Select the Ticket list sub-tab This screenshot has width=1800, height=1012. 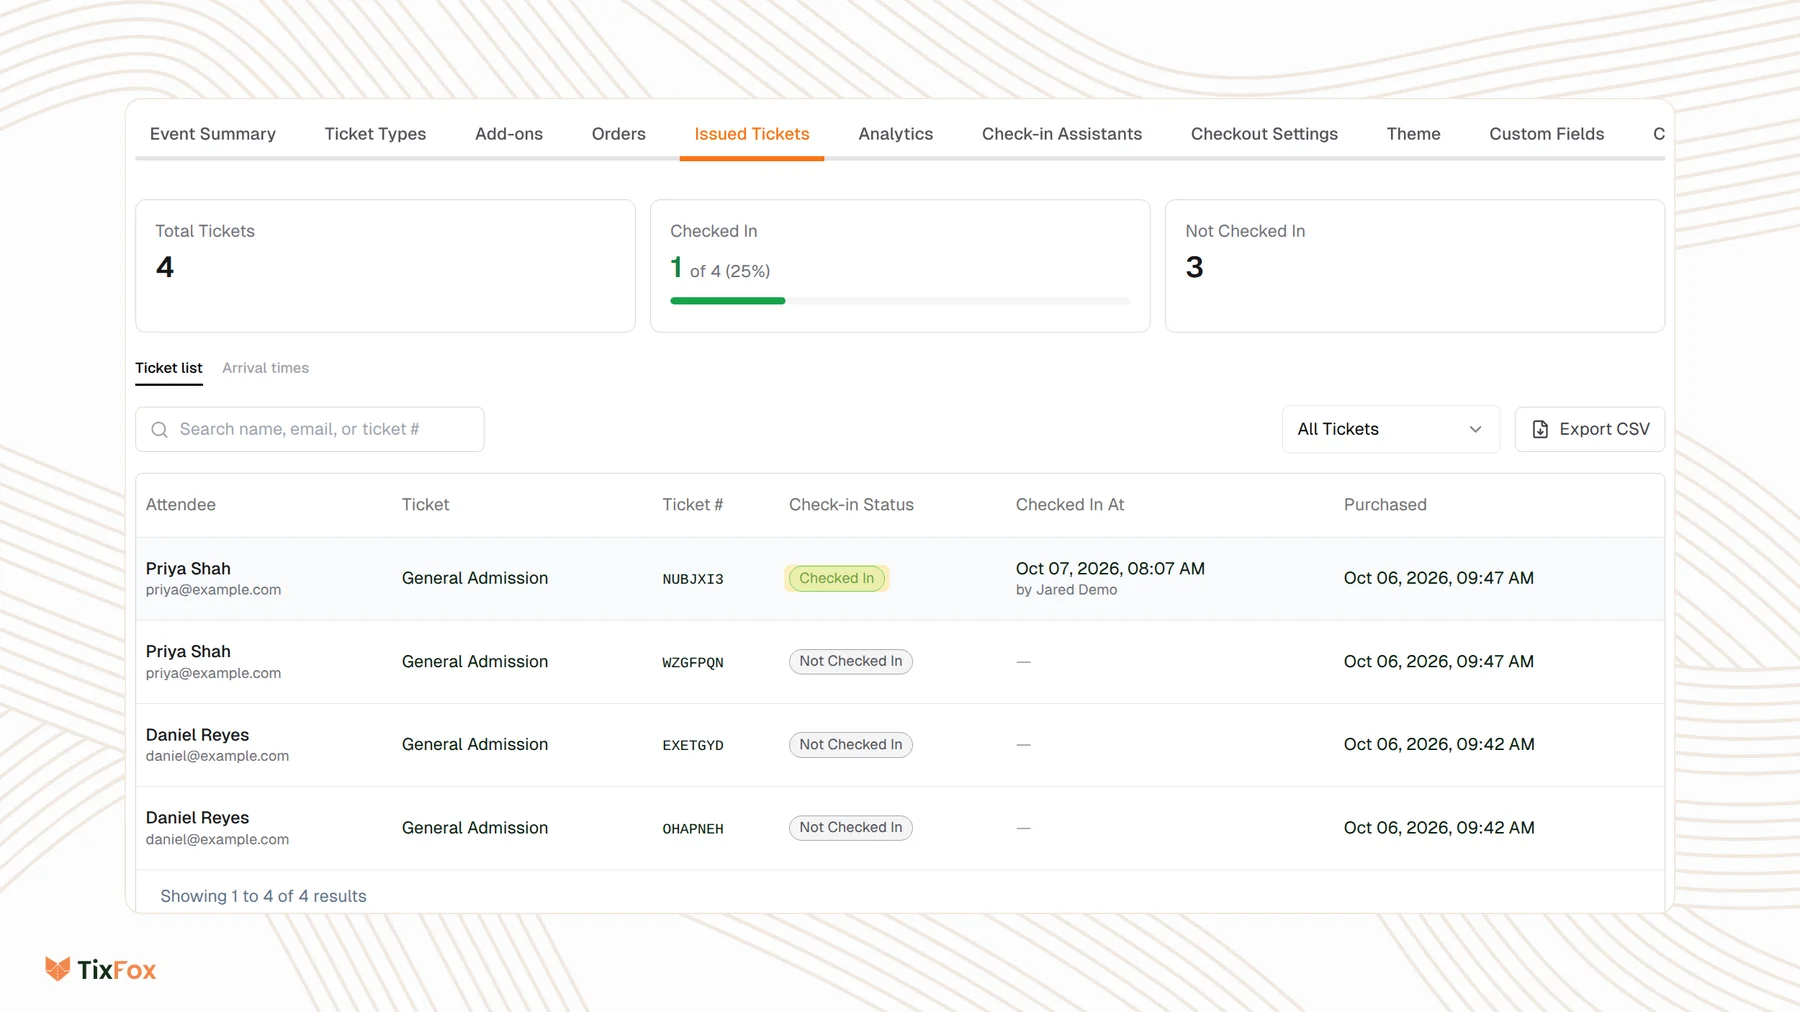point(169,368)
